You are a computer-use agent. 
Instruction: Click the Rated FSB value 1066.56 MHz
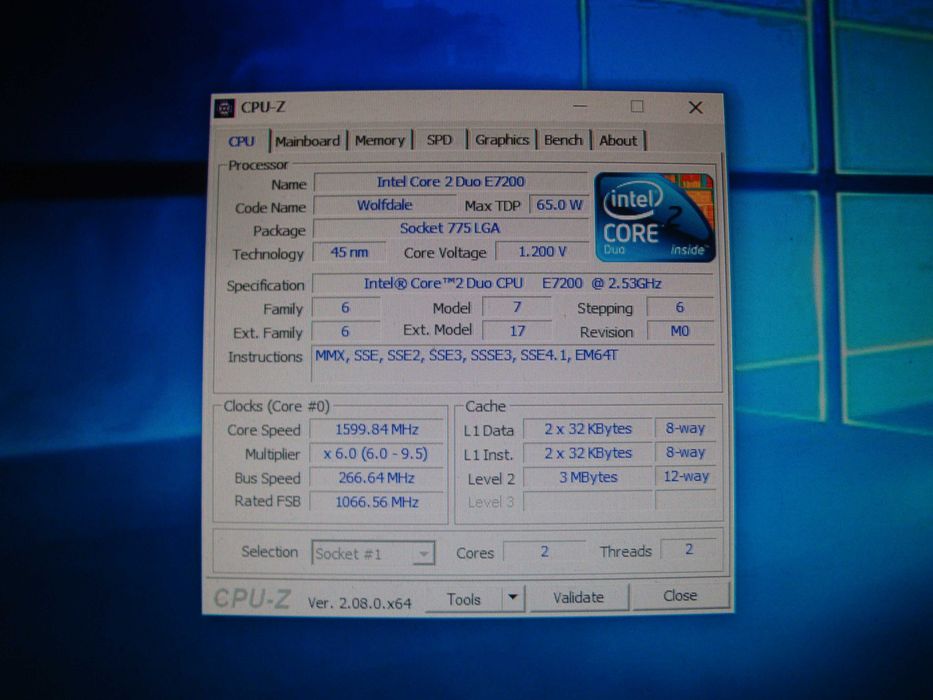(x=377, y=502)
